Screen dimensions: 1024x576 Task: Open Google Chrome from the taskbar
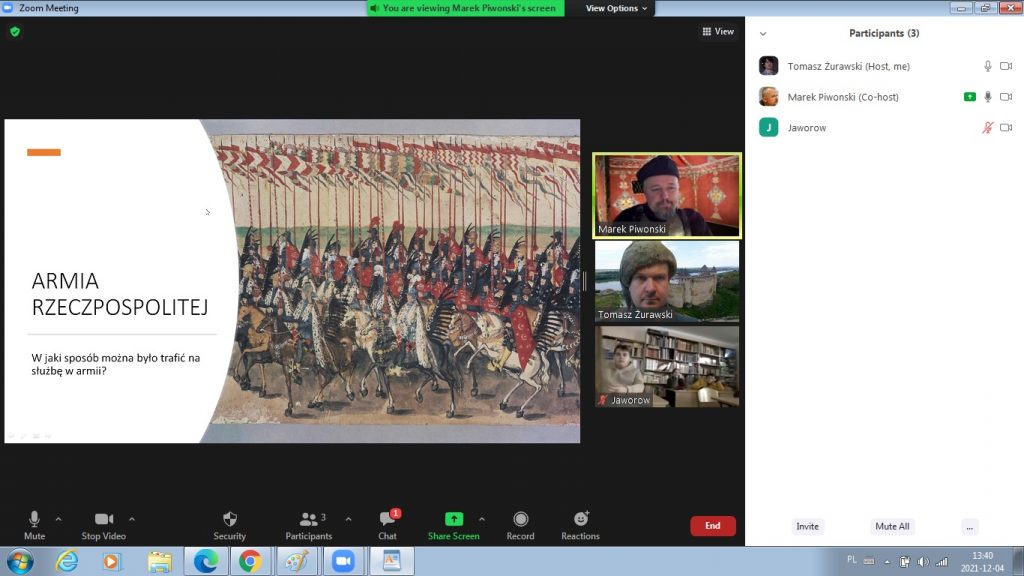(x=250, y=561)
